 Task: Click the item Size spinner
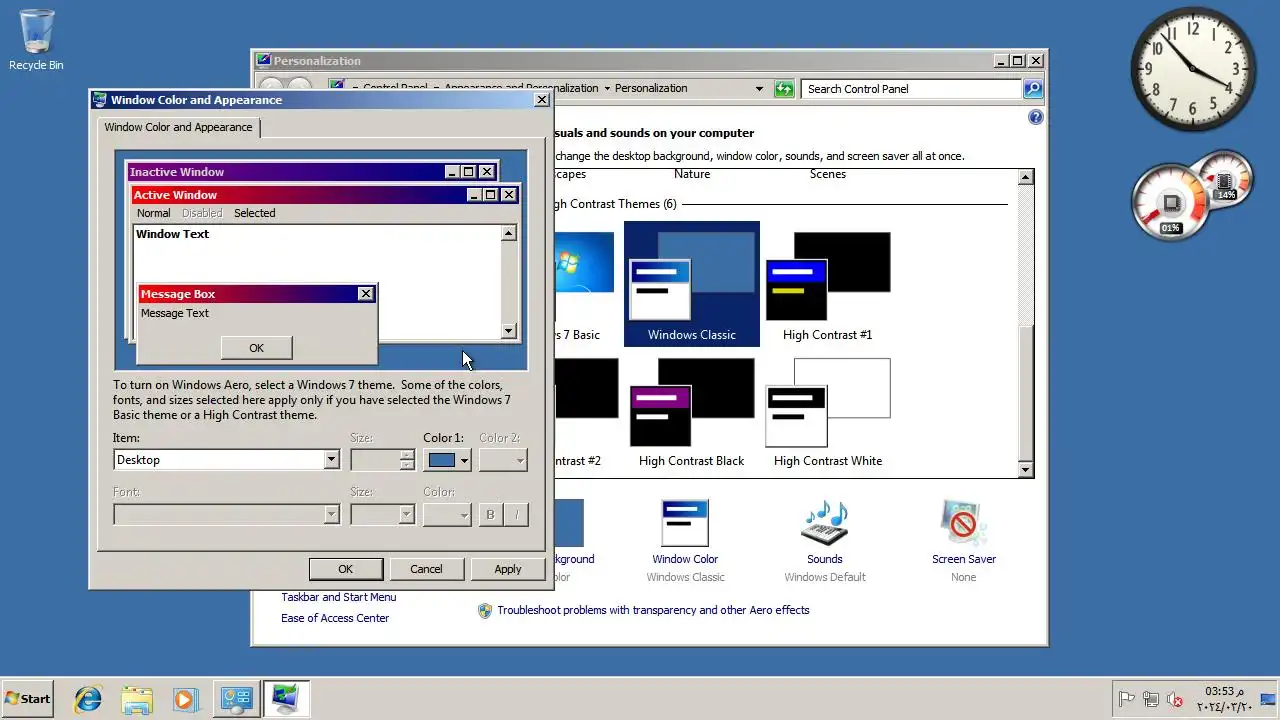point(407,460)
